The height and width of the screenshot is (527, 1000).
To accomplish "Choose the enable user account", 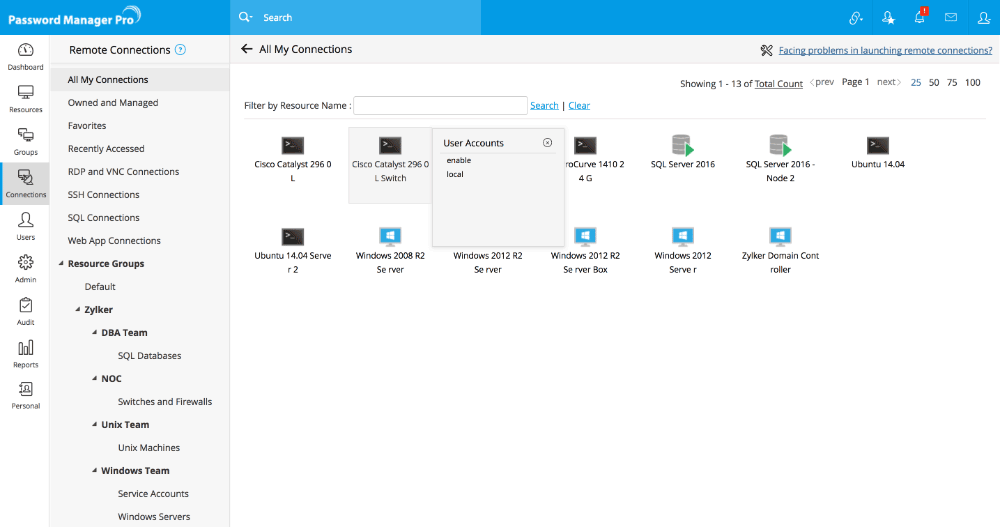I will pos(459,160).
